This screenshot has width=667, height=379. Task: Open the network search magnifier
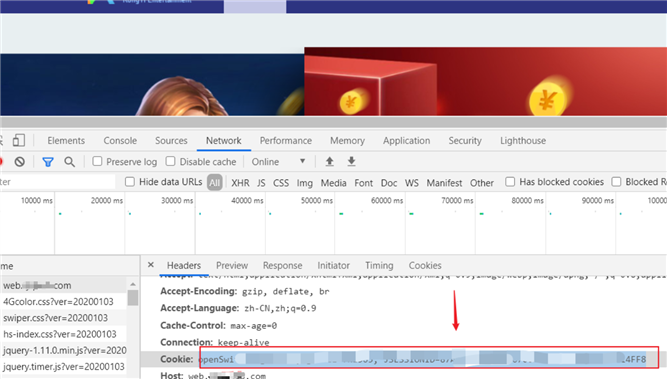[x=69, y=162]
